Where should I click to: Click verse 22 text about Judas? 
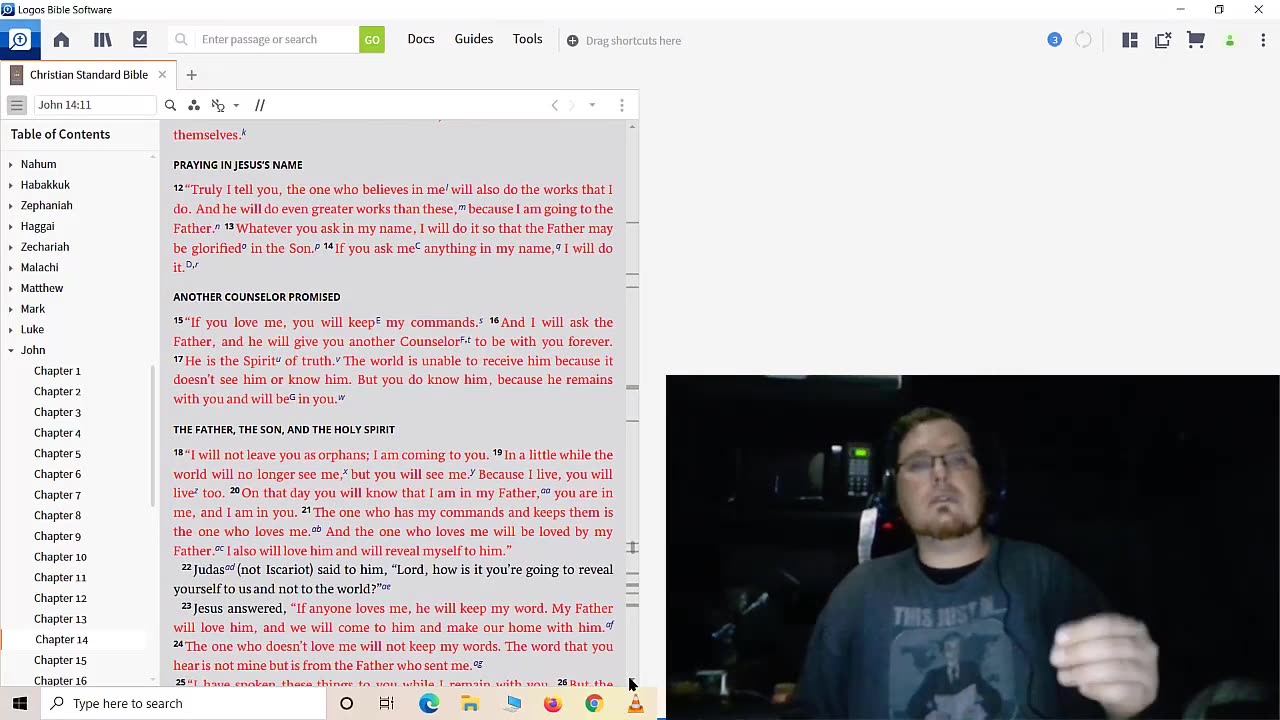393,579
